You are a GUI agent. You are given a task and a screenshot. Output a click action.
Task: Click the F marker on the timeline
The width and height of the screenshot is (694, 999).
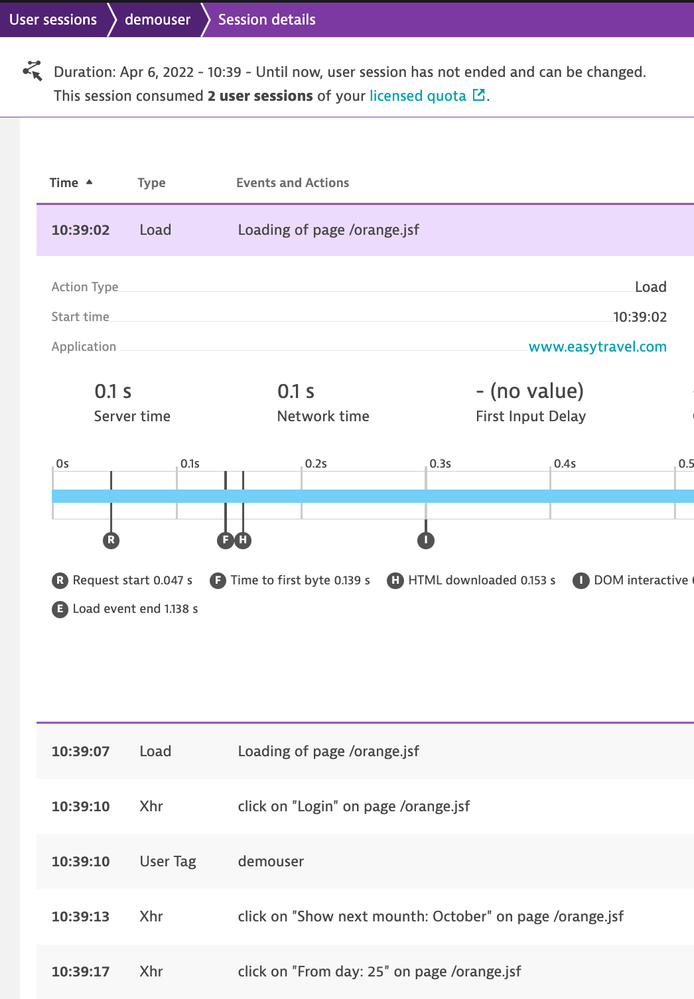click(225, 540)
